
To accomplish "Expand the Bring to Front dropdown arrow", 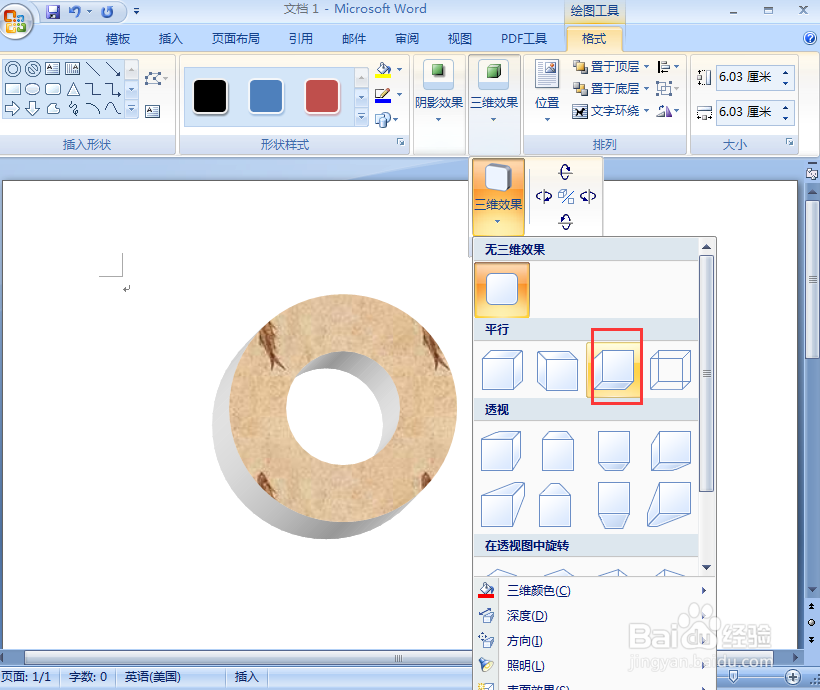I will (x=646, y=66).
